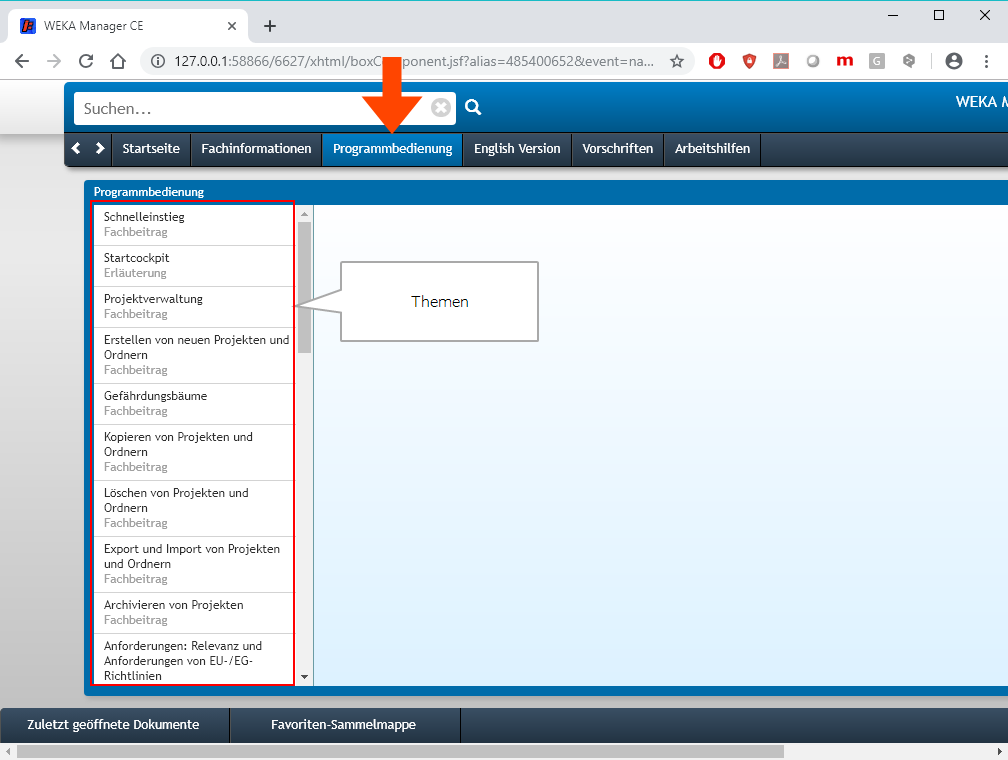
Task: Navigate back in browser
Action: 22,61
